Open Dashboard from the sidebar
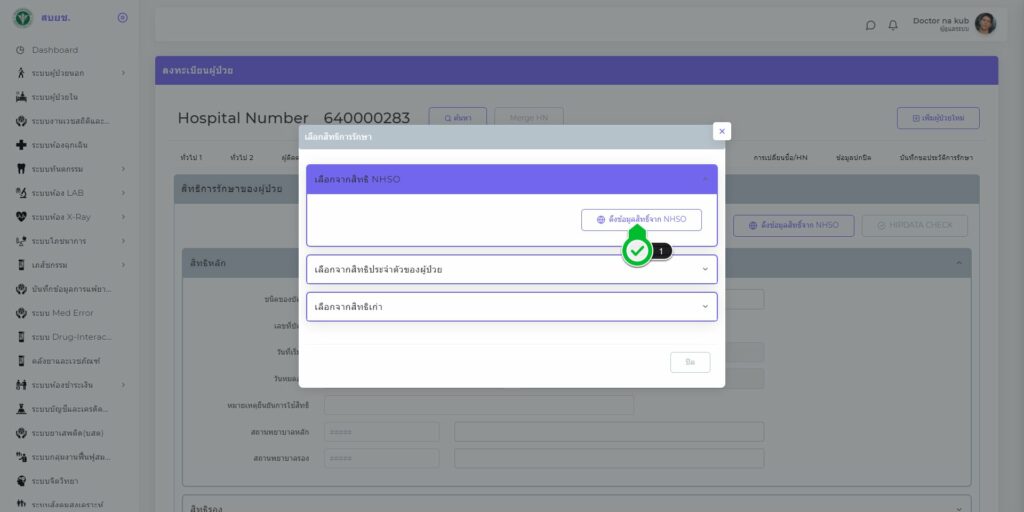The image size is (1024, 512). pyautogui.click(x=55, y=50)
